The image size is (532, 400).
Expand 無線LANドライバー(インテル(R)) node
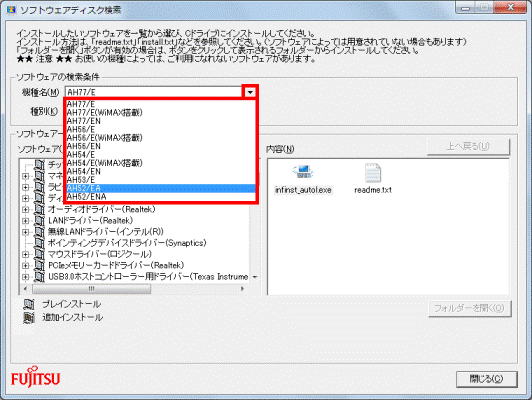click(x=25, y=232)
